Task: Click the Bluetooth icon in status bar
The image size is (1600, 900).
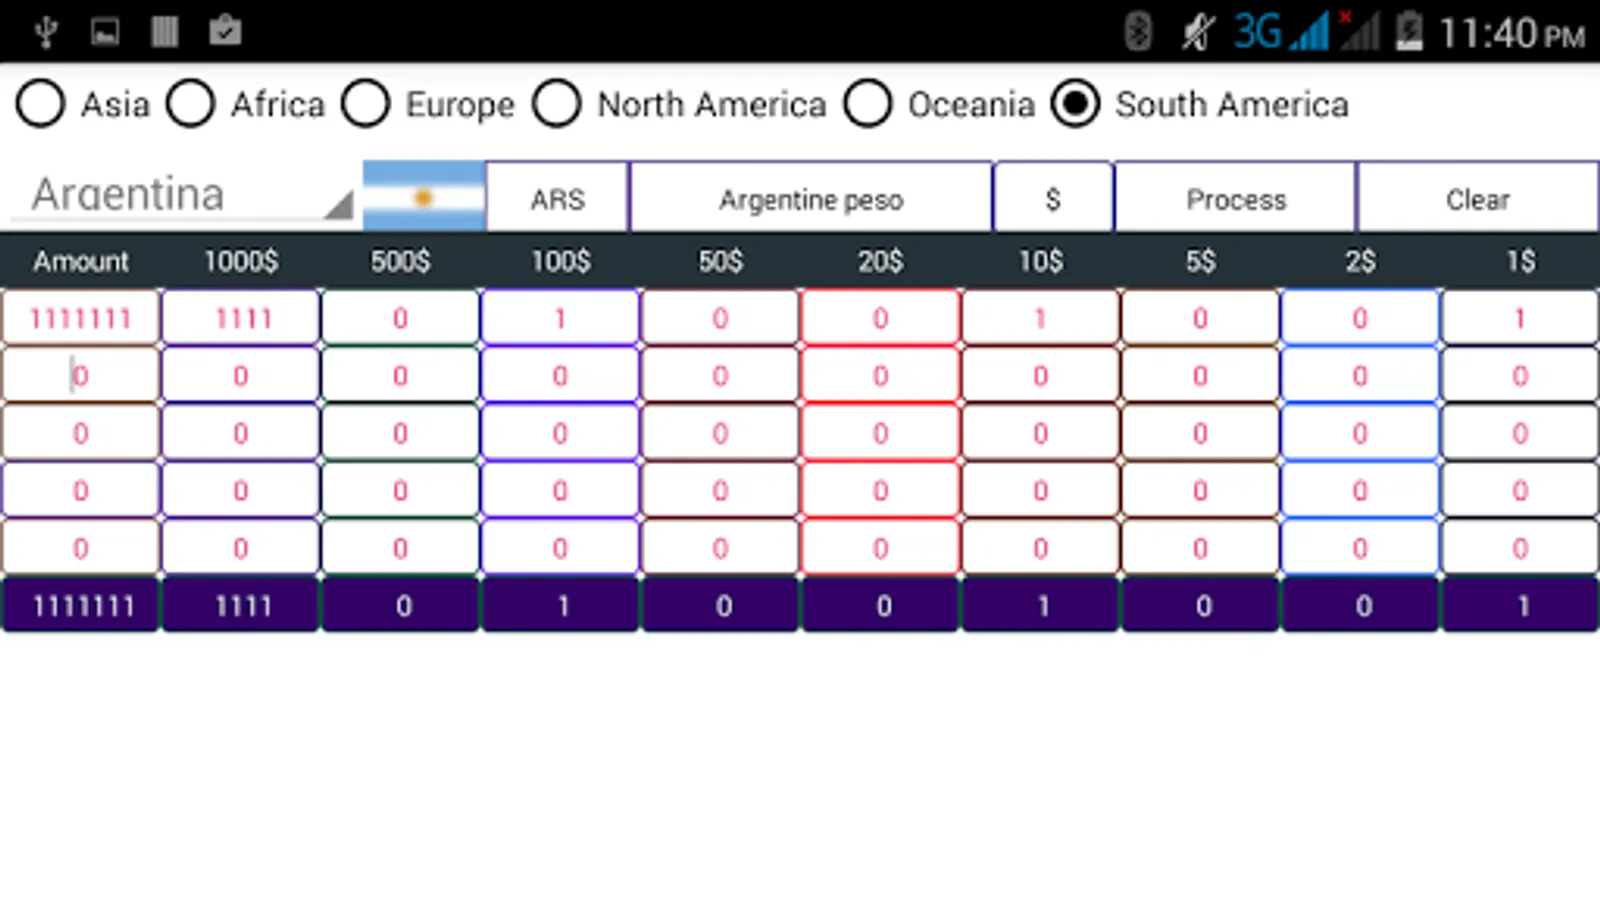Action: click(1135, 30)
